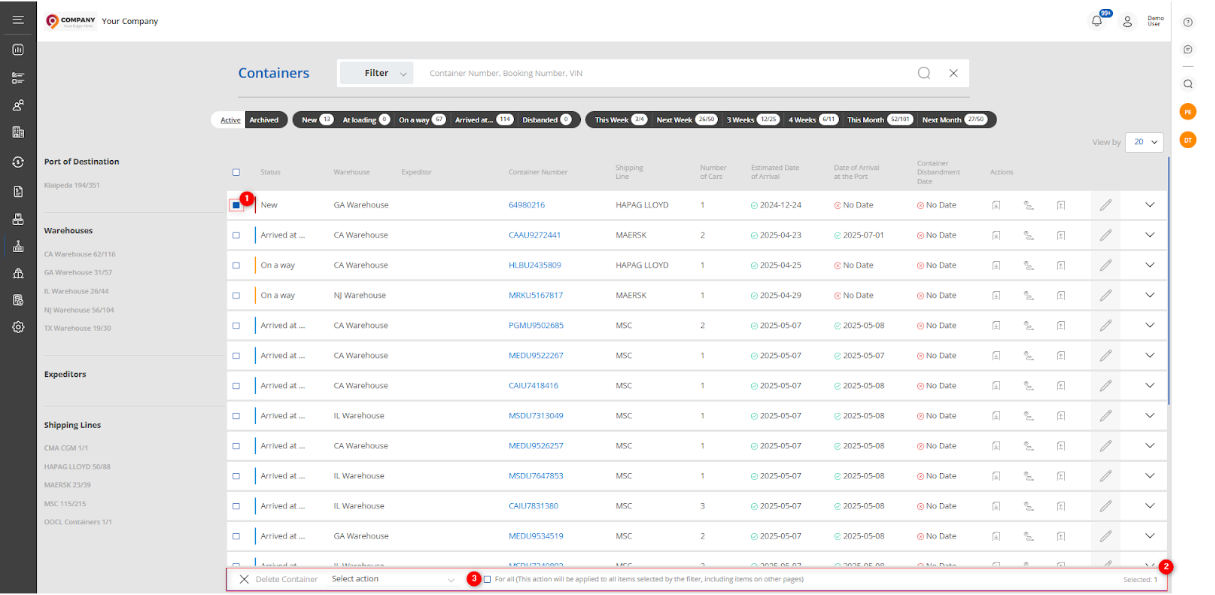Click the Delete Container X icon
The width and height of the screenshot is (1215, 595).
[244, 579]
